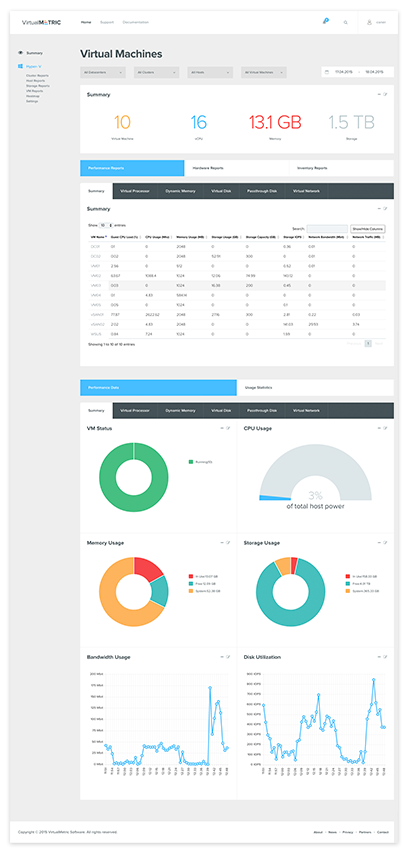Open Virtual Network tab above the table

pyautogui.click(x=306, y=191)
